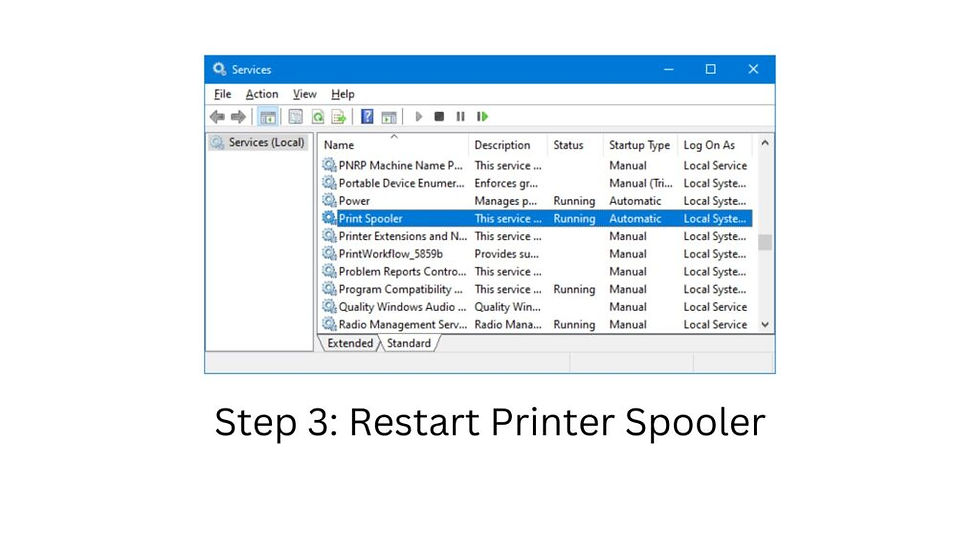Click the "Manual (Tri..." startup type cell
The image size is (980, 551).
pos(641,183)
